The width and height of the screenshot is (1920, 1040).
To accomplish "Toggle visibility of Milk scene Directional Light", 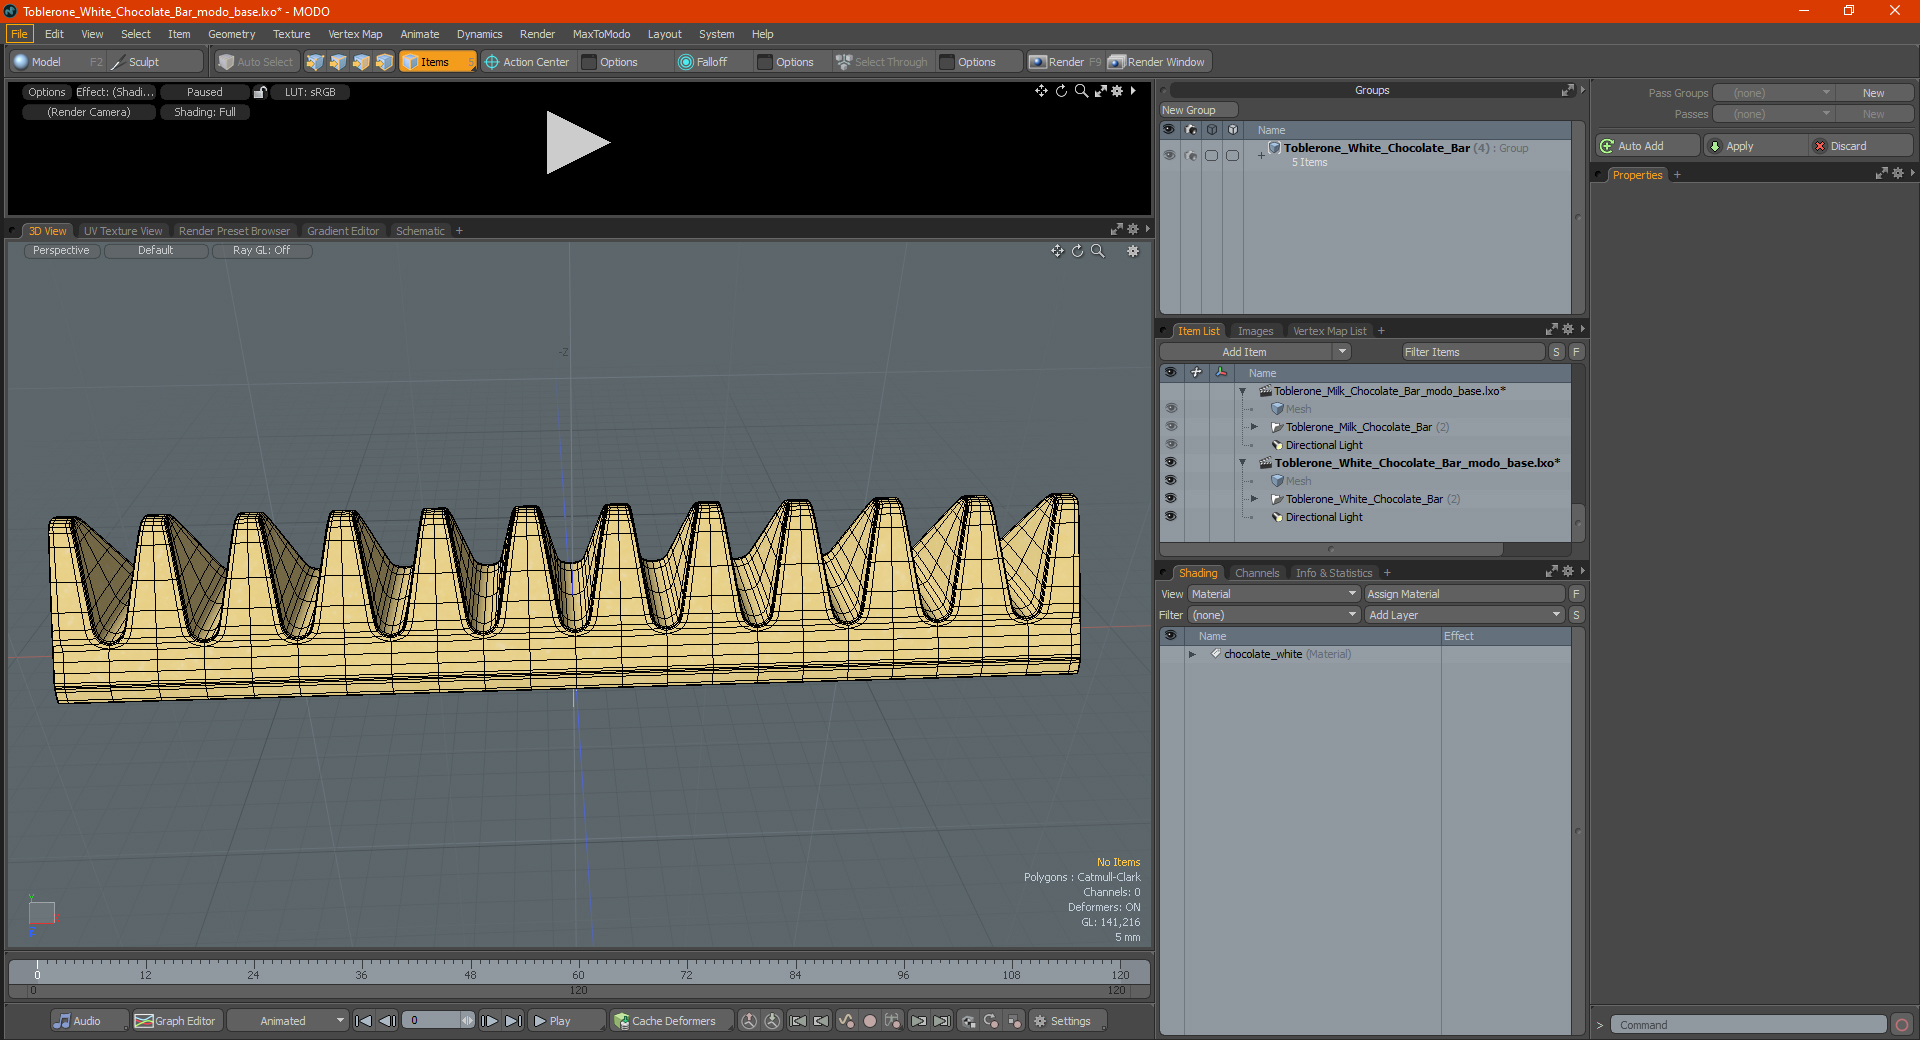I will (1171, 445).
